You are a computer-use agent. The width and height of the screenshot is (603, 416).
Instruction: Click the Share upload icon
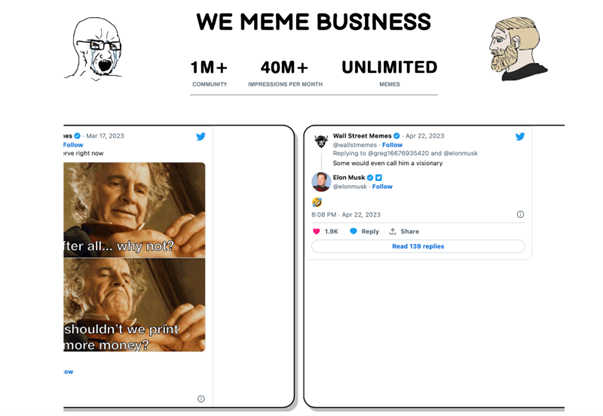[393, 231]
